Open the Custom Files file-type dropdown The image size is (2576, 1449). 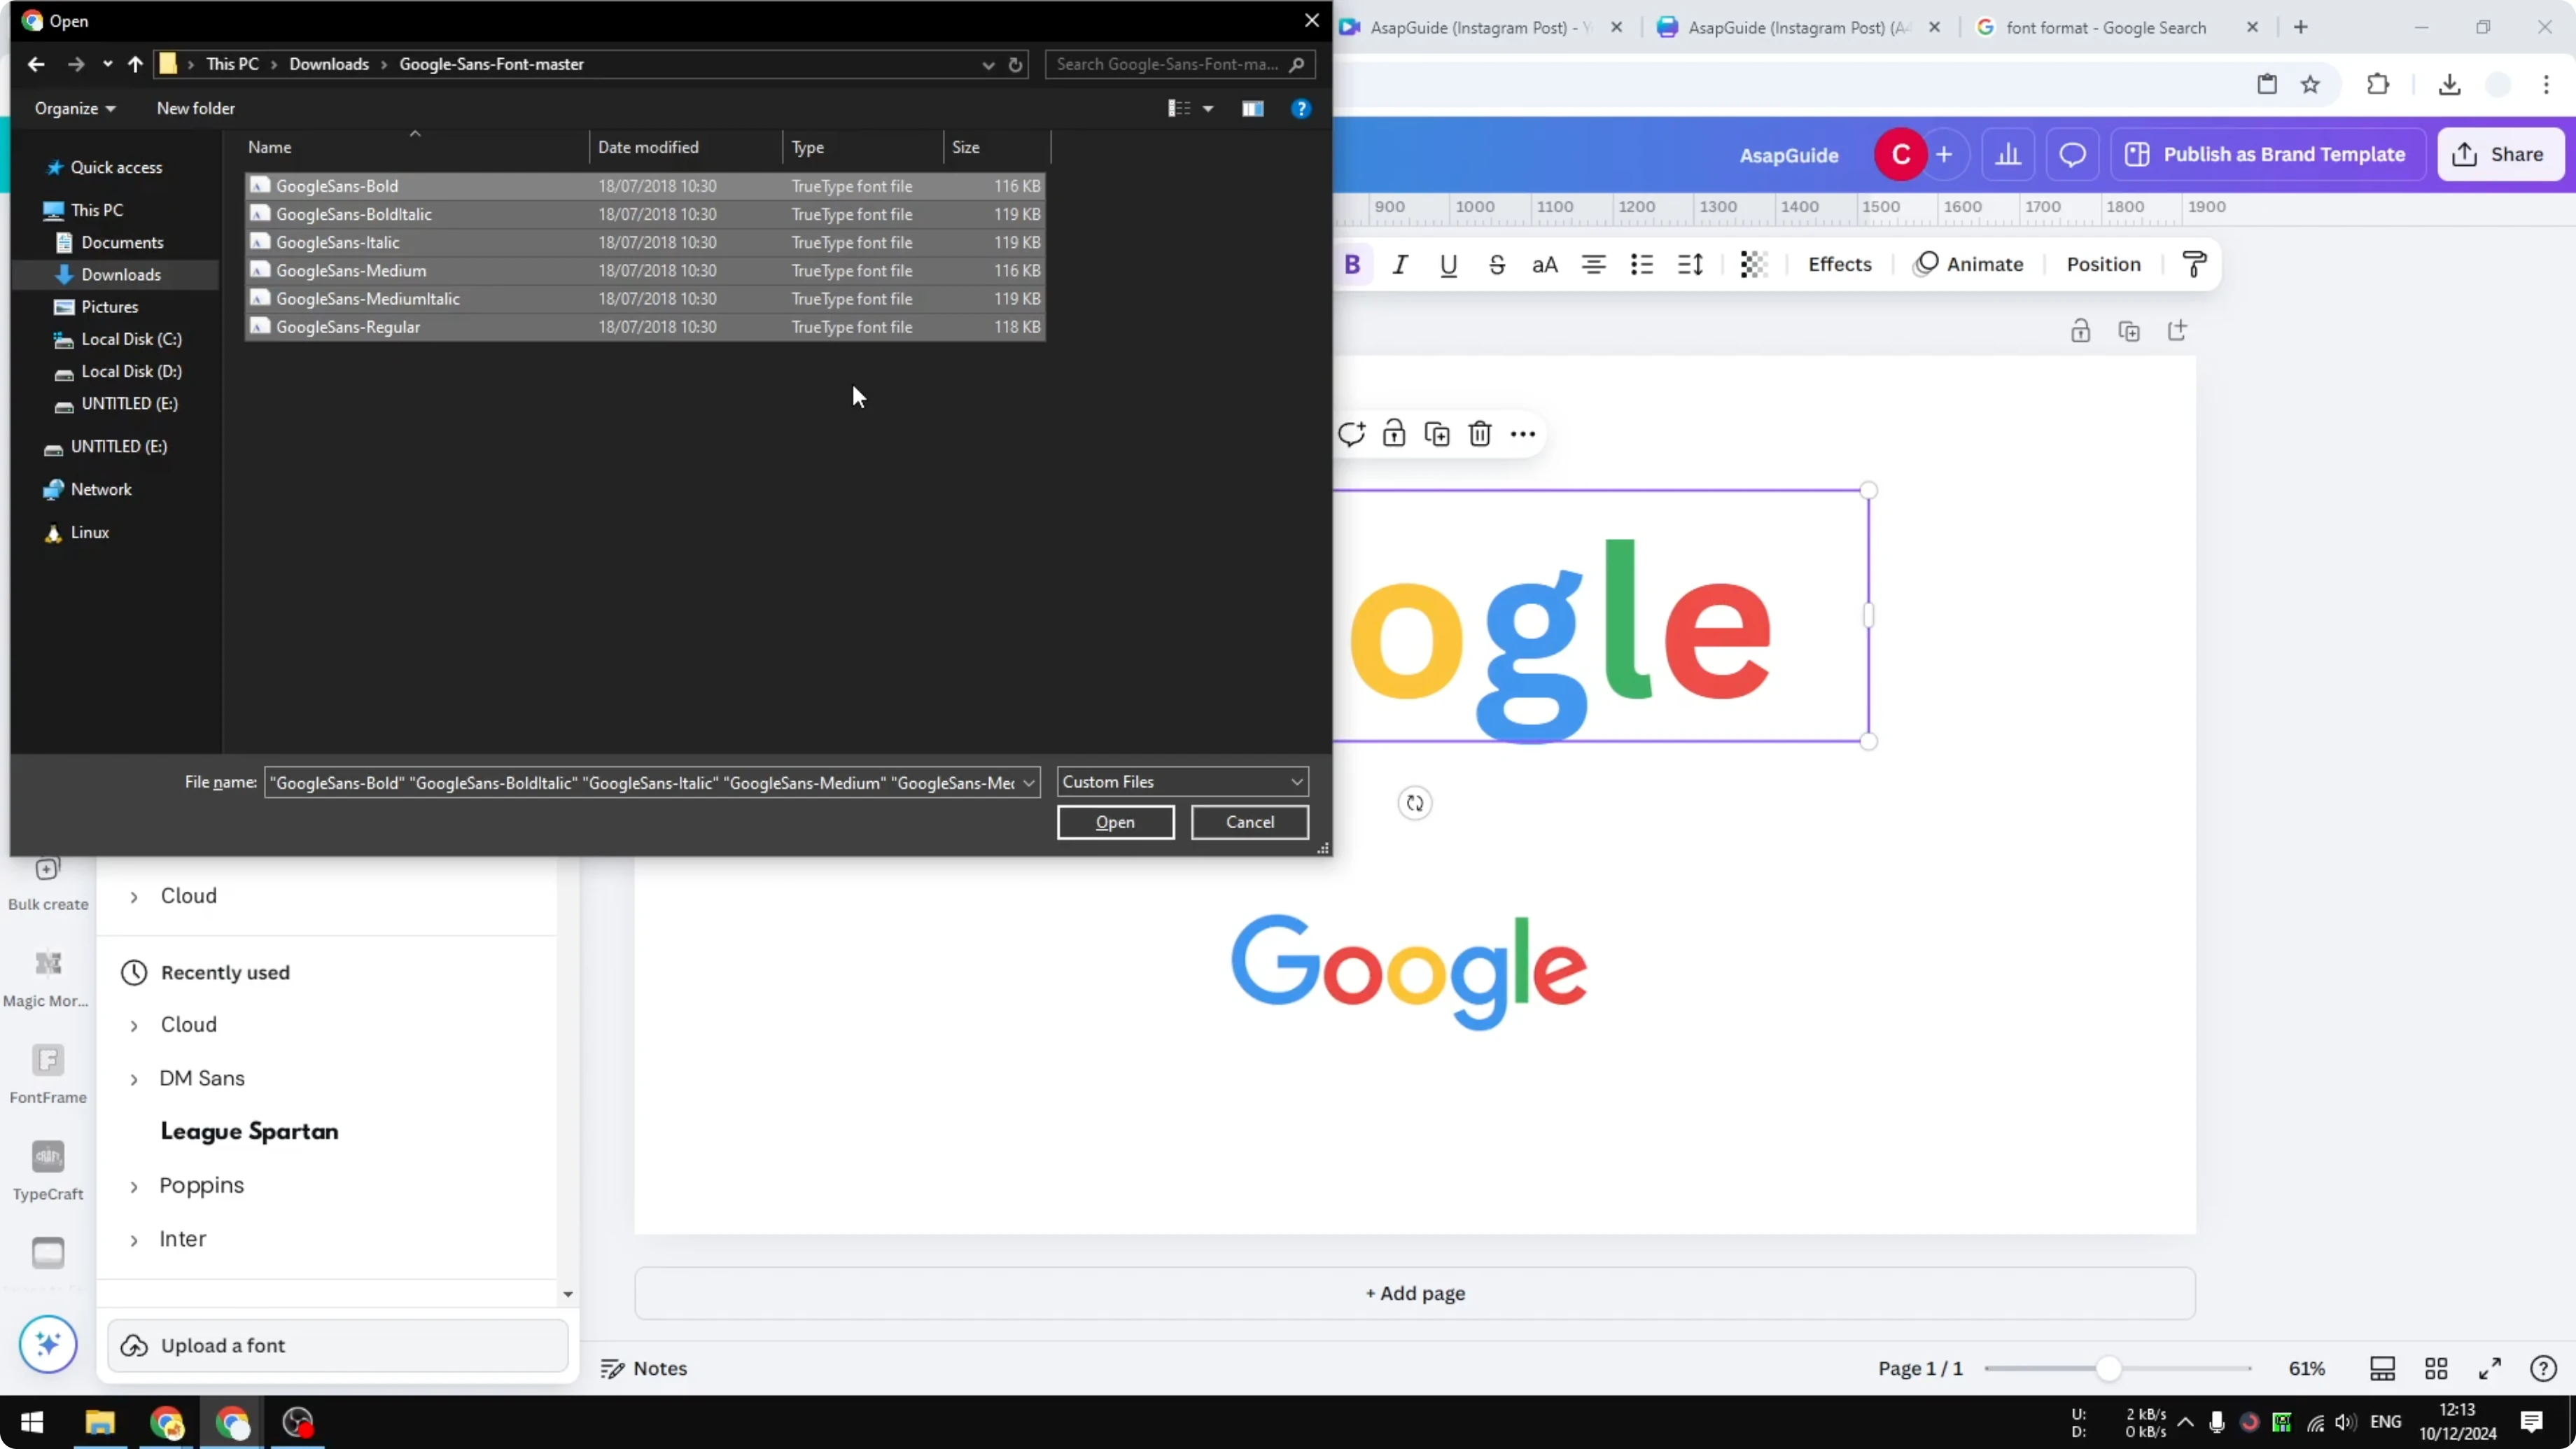pos(1181,781)
